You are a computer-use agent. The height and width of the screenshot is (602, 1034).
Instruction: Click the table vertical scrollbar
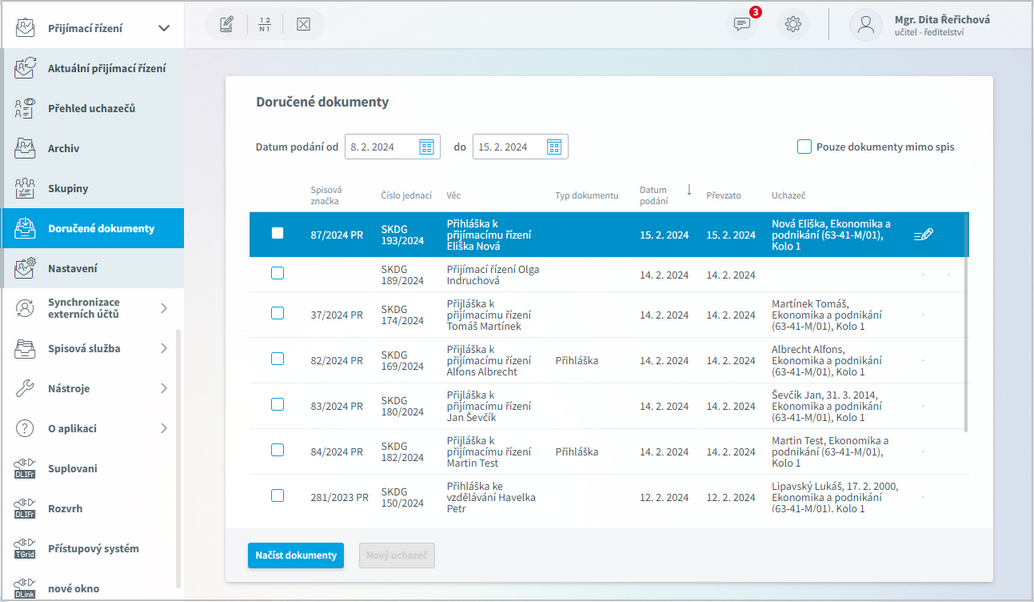click(966, 322)
